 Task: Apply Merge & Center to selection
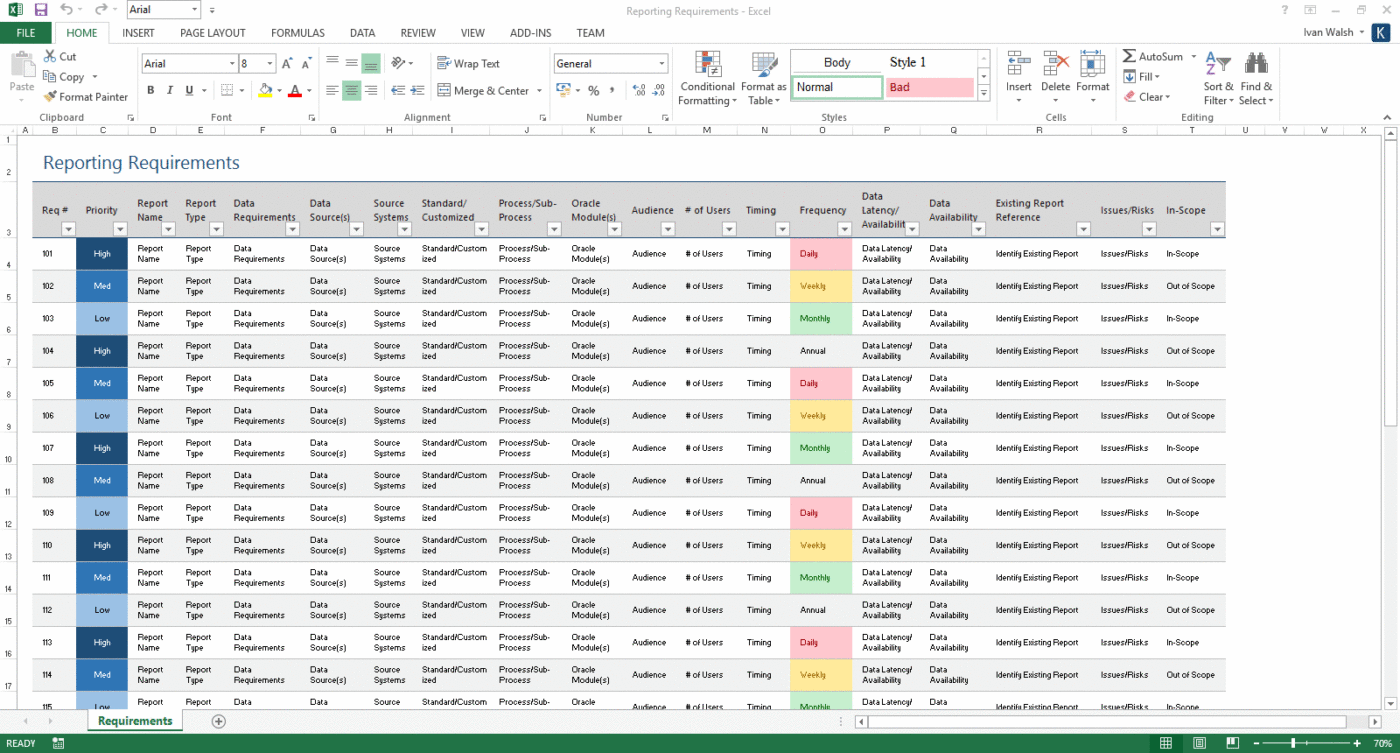click(x=484, y=90)
